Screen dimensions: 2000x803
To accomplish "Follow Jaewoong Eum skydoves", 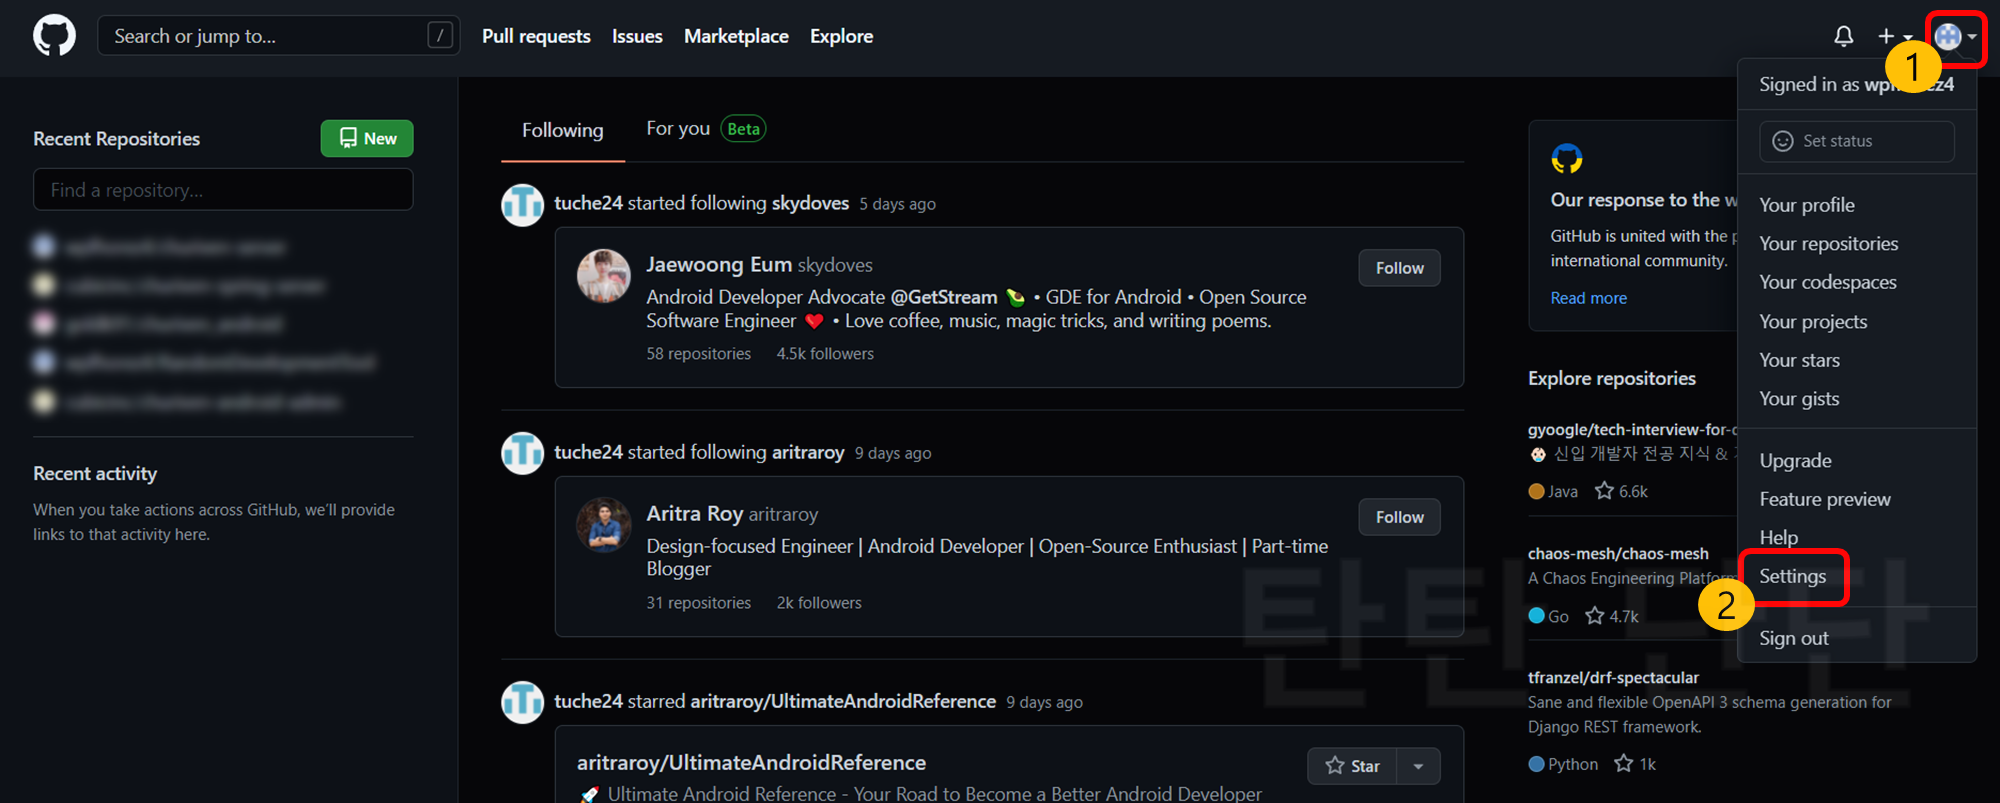I will pyautogui.click(x=1399, y=268).
